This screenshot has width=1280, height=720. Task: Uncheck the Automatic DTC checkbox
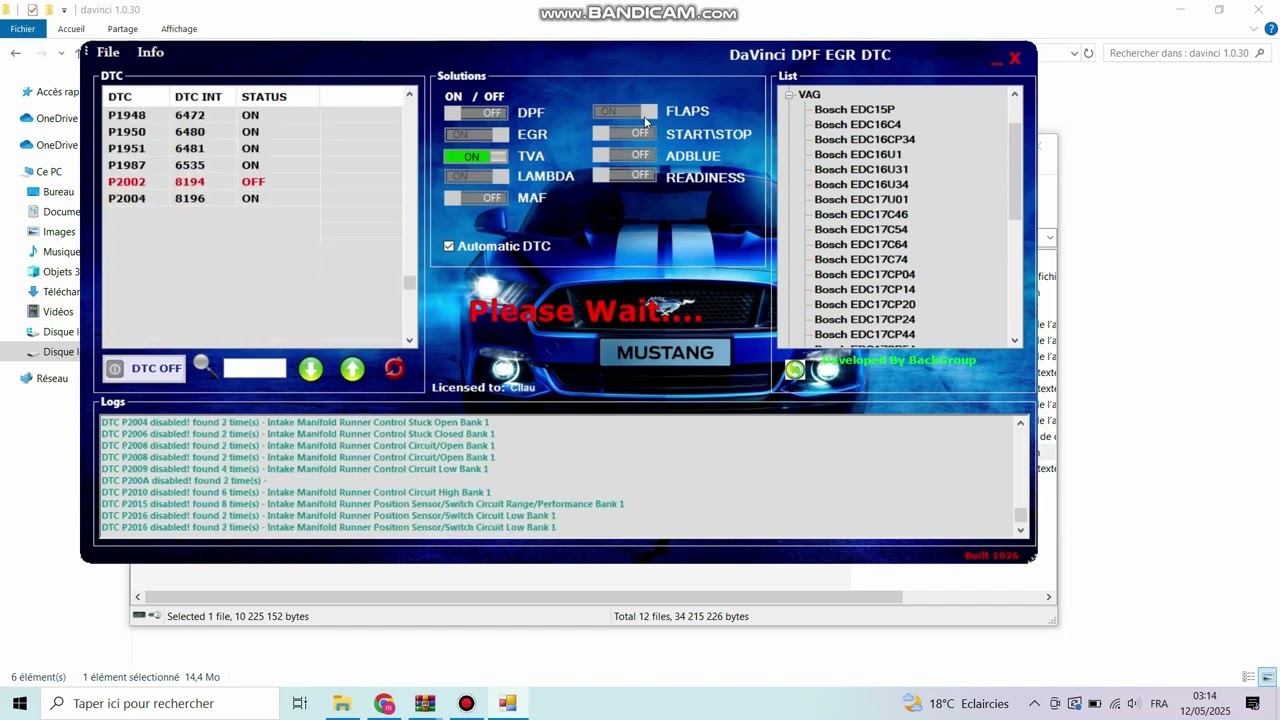click(449, 246)
